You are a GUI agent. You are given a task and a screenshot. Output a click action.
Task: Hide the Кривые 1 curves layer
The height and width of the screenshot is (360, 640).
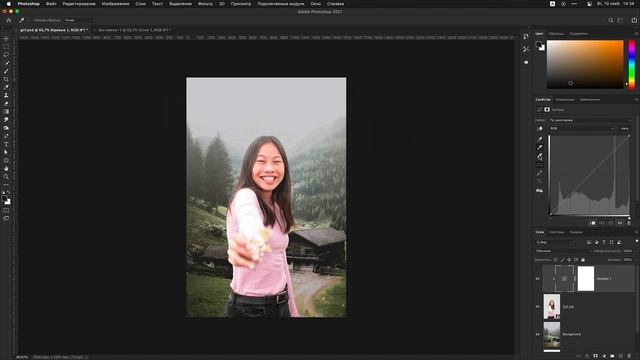click(x=538, y=279)
